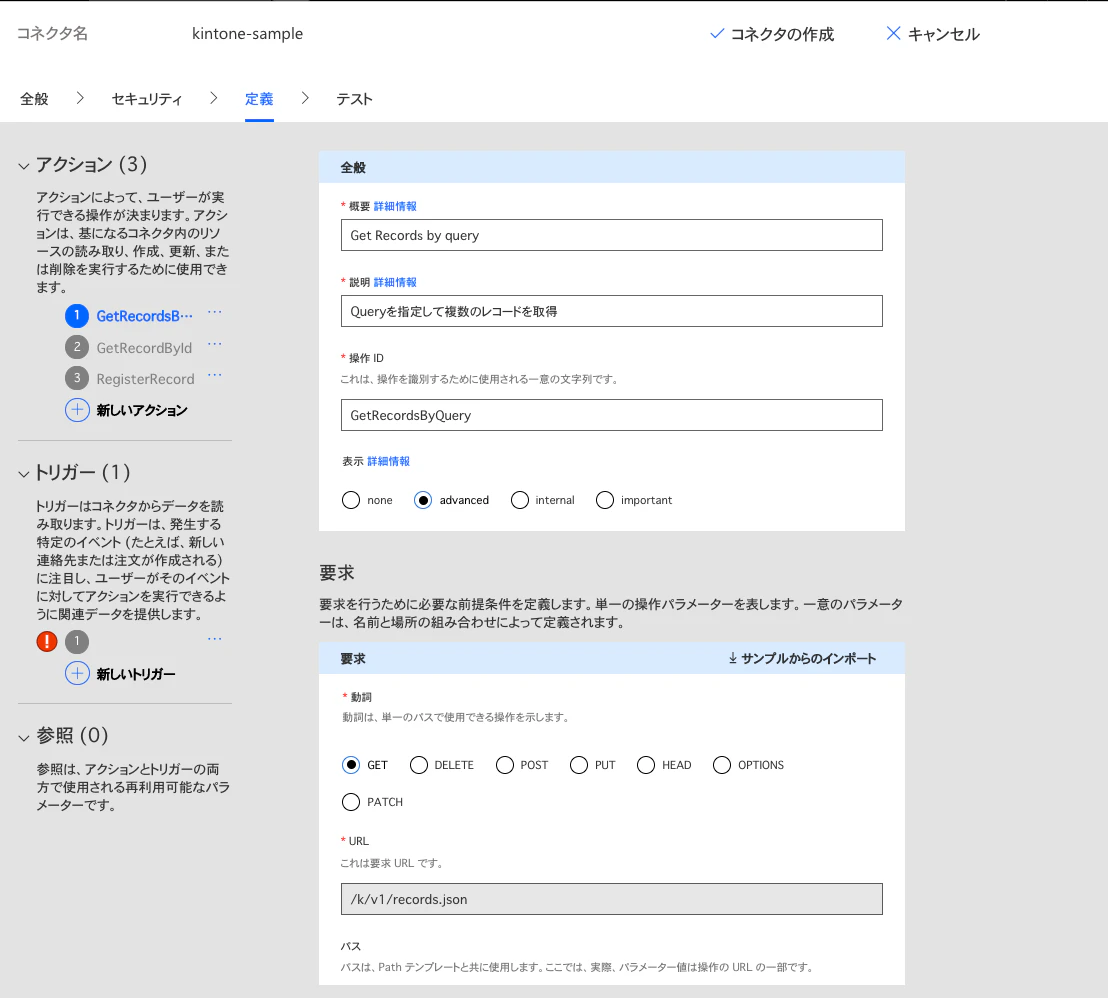Viewport: 1108px width, 998px height.
Task: Open the 定義 step tab
Action: coord(259,99)
